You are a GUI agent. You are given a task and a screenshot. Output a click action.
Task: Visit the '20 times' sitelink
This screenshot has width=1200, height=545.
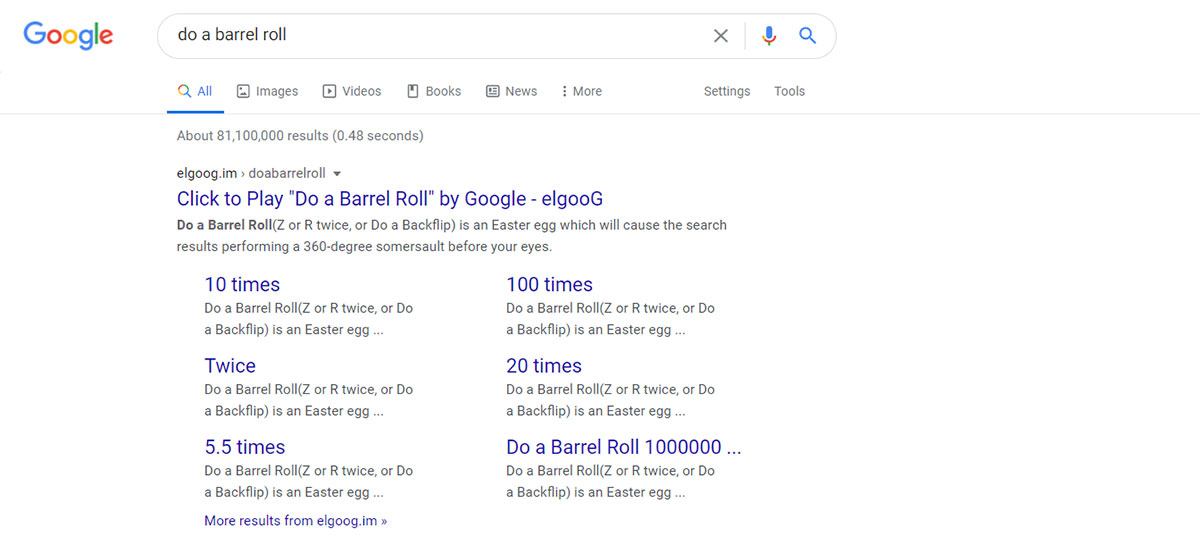tap(543, 366)
